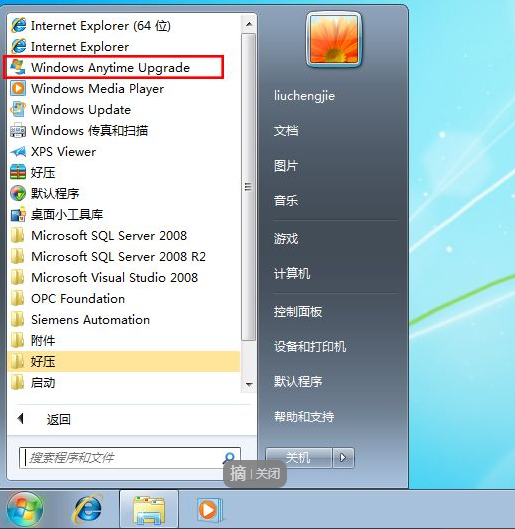Image resolution: width=515 pixels, height=529 pixels.
Task: Open the liuchengjie user folder link
Action: tap(304, 96)
